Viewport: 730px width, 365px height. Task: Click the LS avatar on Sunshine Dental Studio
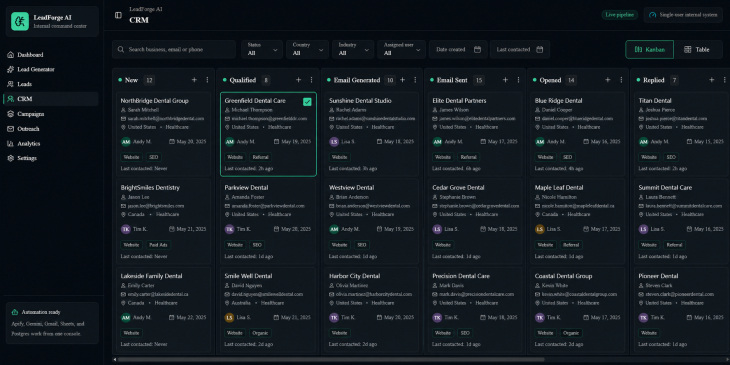coord(334,142)
